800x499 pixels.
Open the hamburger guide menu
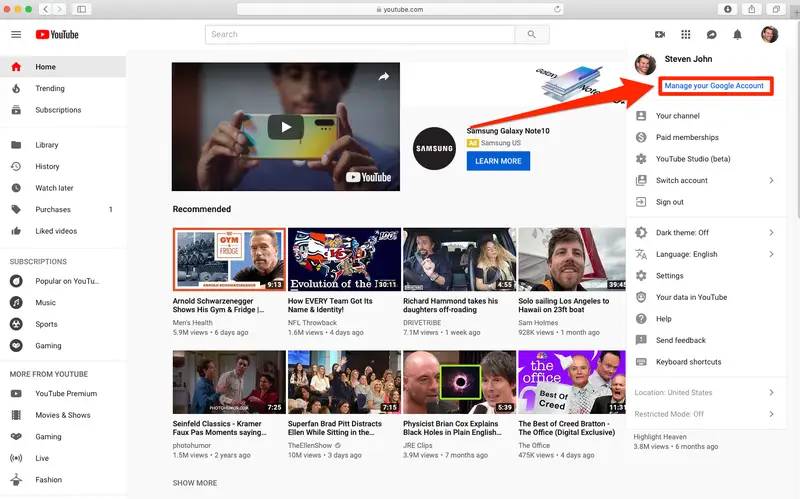(16, 35)
